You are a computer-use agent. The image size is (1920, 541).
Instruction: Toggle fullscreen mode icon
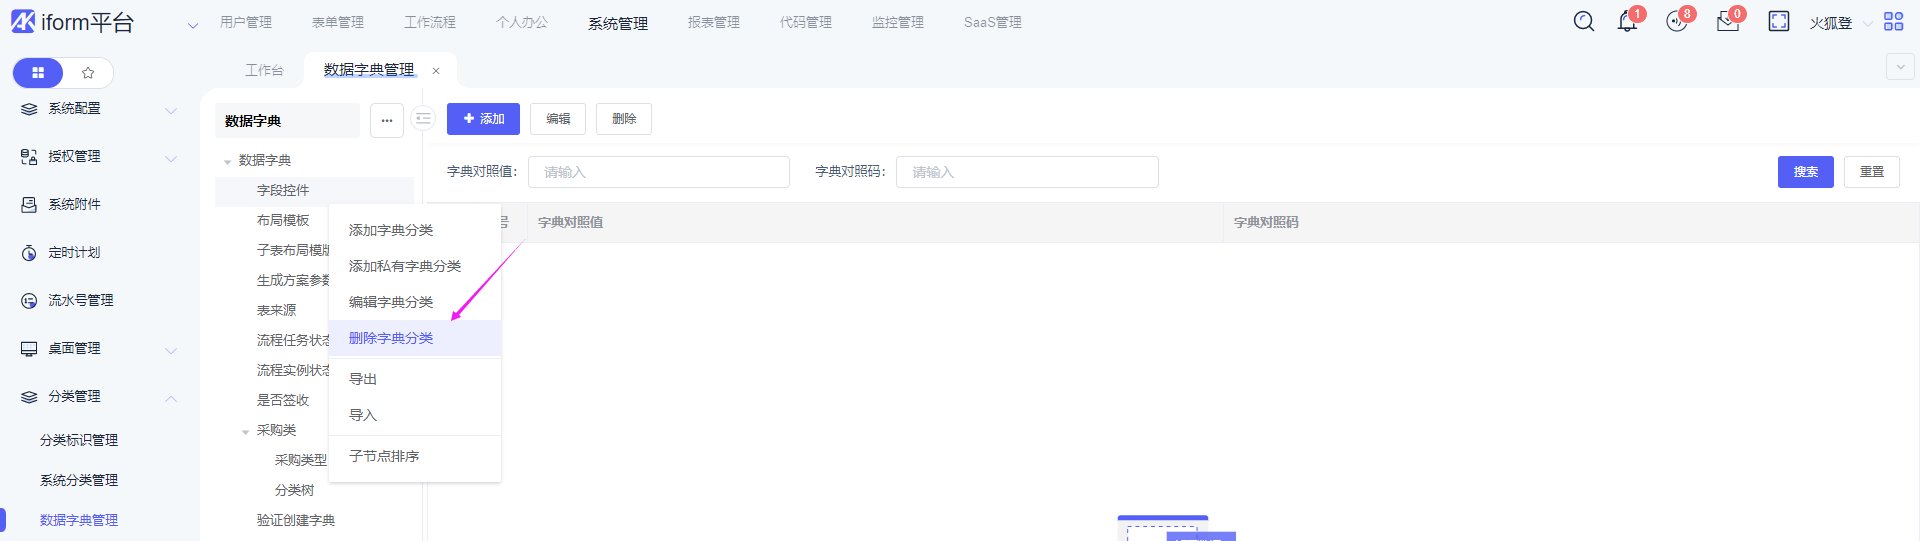(x=1778, y=22)
